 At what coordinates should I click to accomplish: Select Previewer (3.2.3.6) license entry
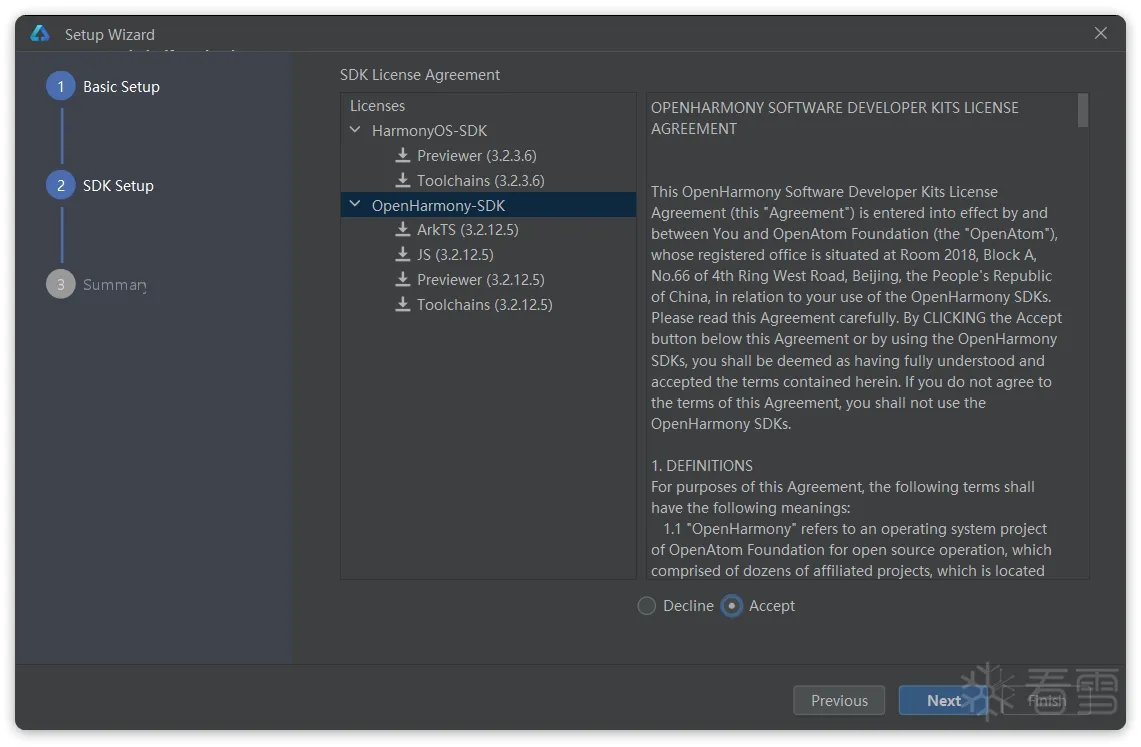pyautogui.click(x=477, y=155)
